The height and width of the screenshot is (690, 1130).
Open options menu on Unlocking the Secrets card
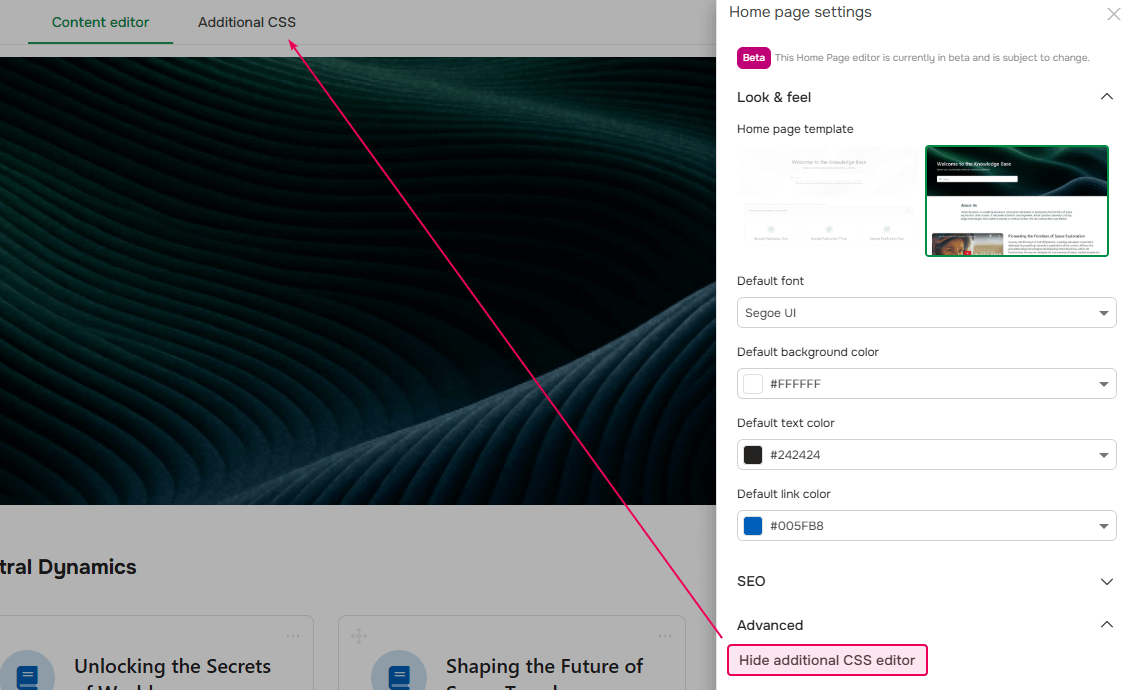(x=292, y=635)
